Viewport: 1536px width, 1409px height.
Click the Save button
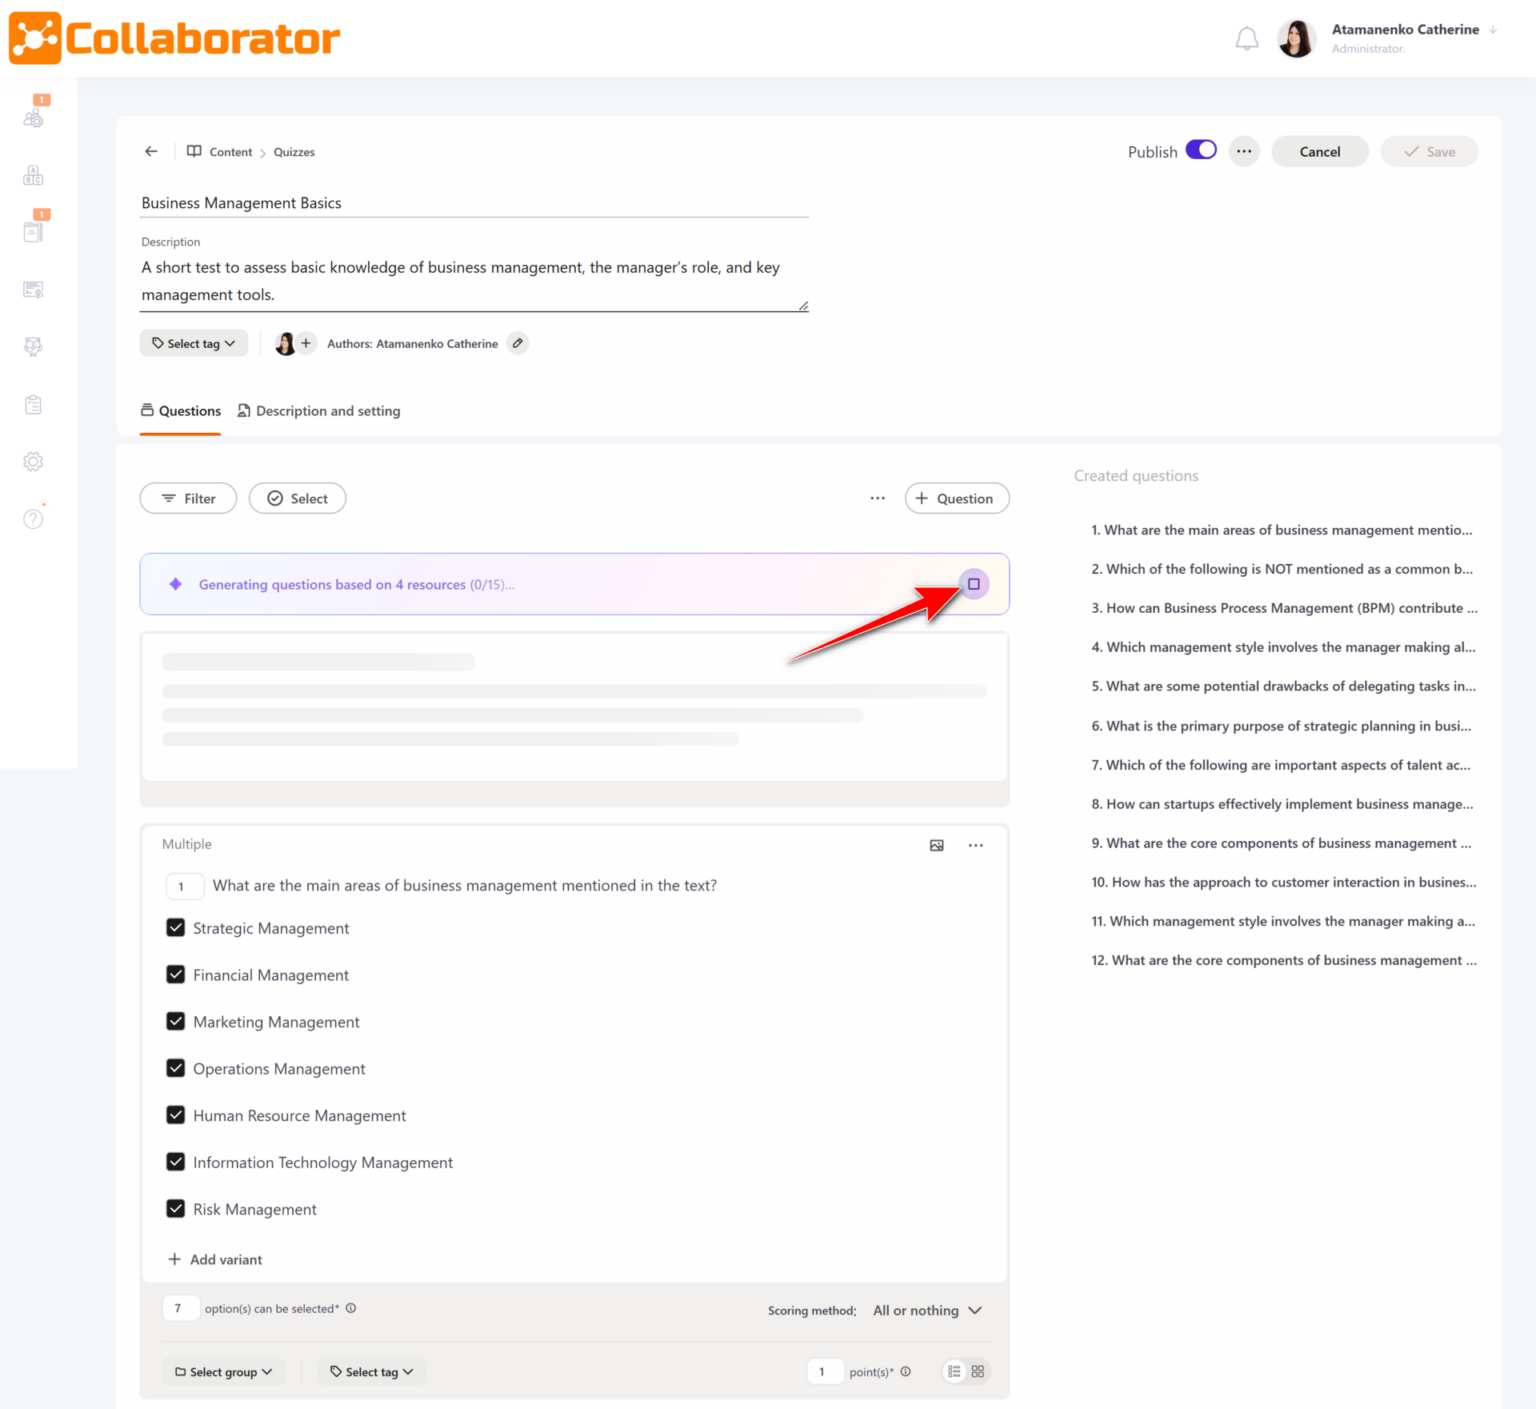click(1429, 152)
